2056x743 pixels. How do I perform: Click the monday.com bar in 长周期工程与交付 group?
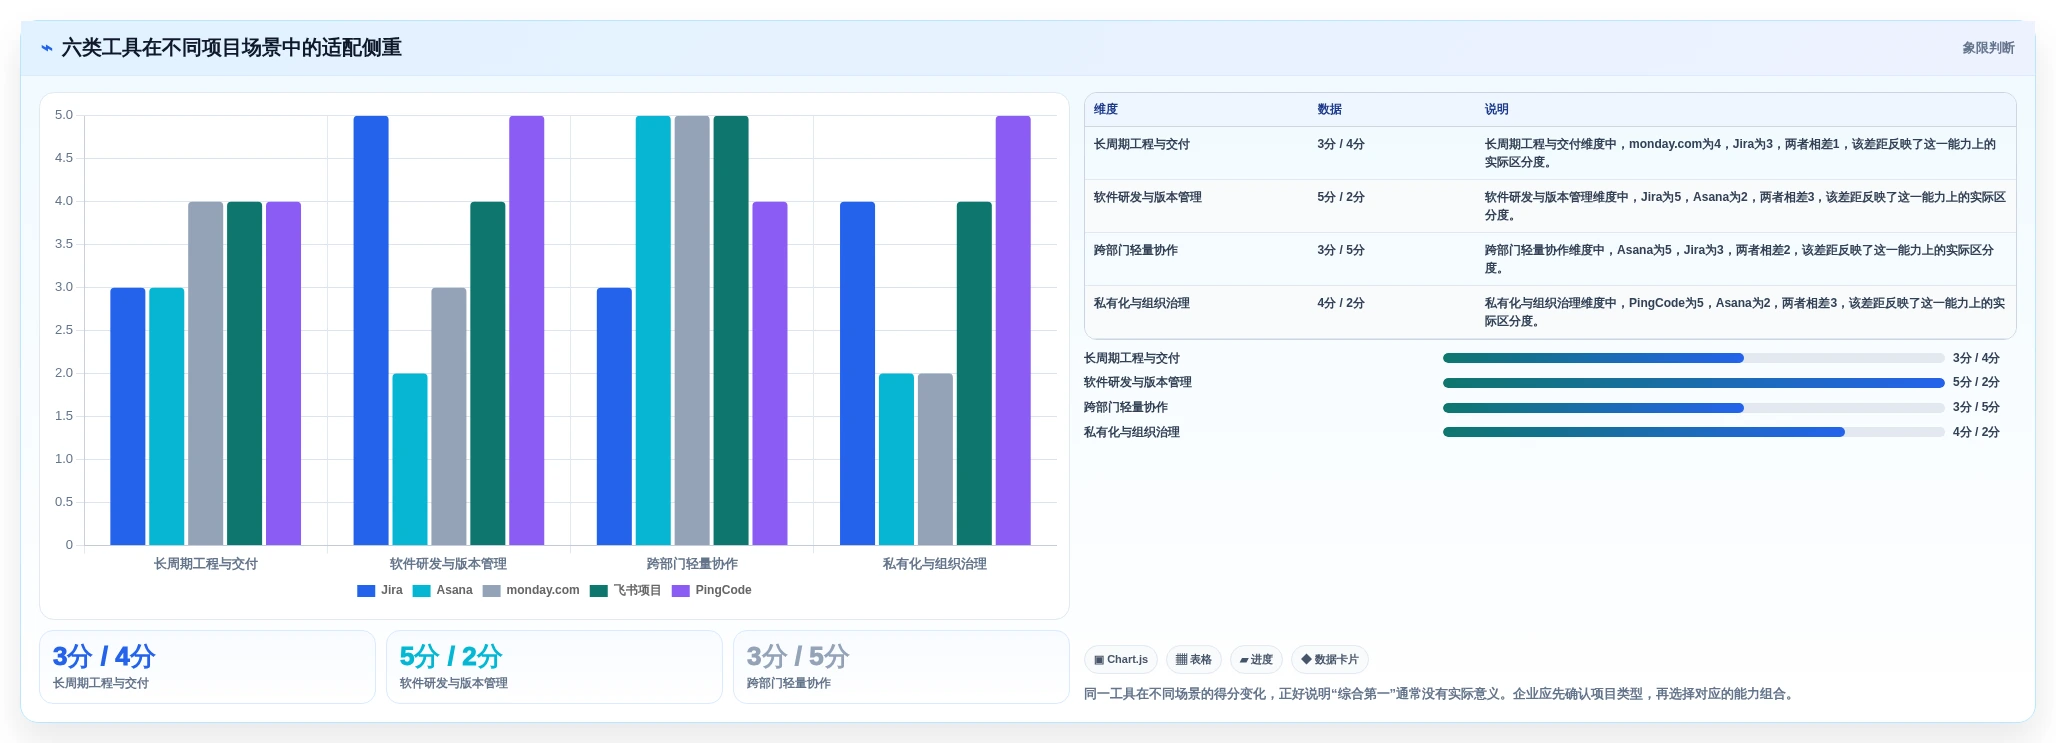pyautogui.click(x=206, y=374)
